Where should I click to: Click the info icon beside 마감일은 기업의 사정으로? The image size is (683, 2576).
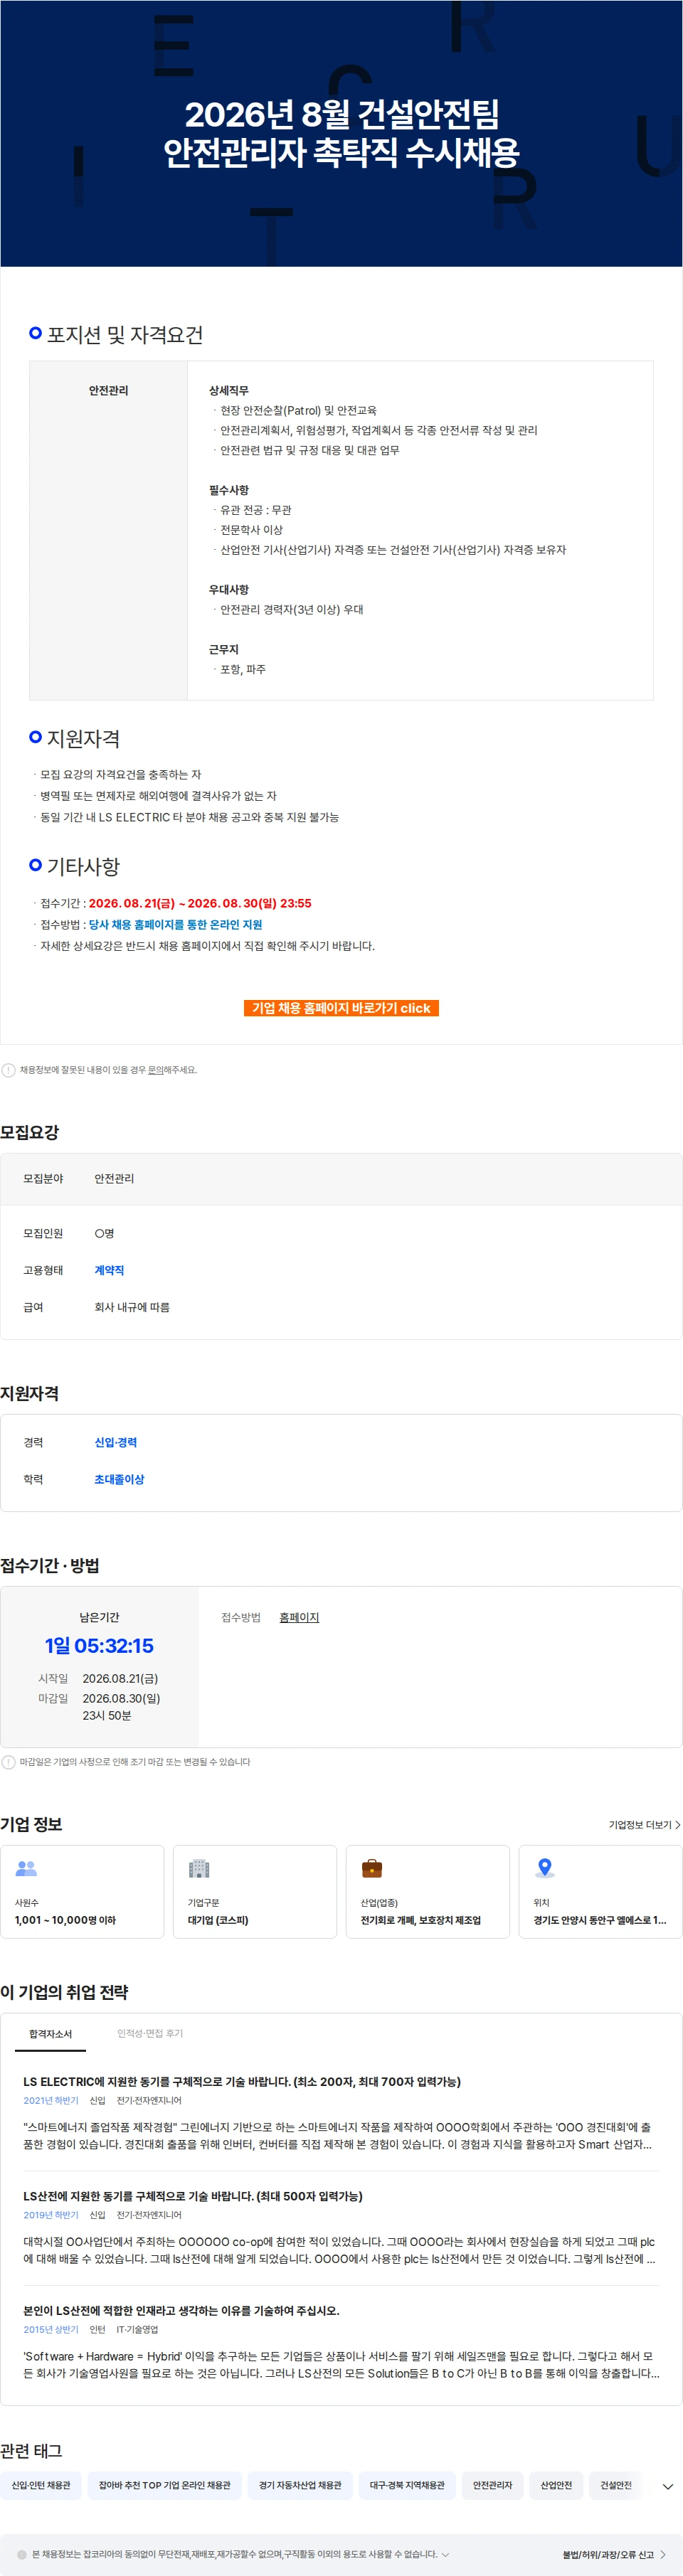pos(8,1762)
